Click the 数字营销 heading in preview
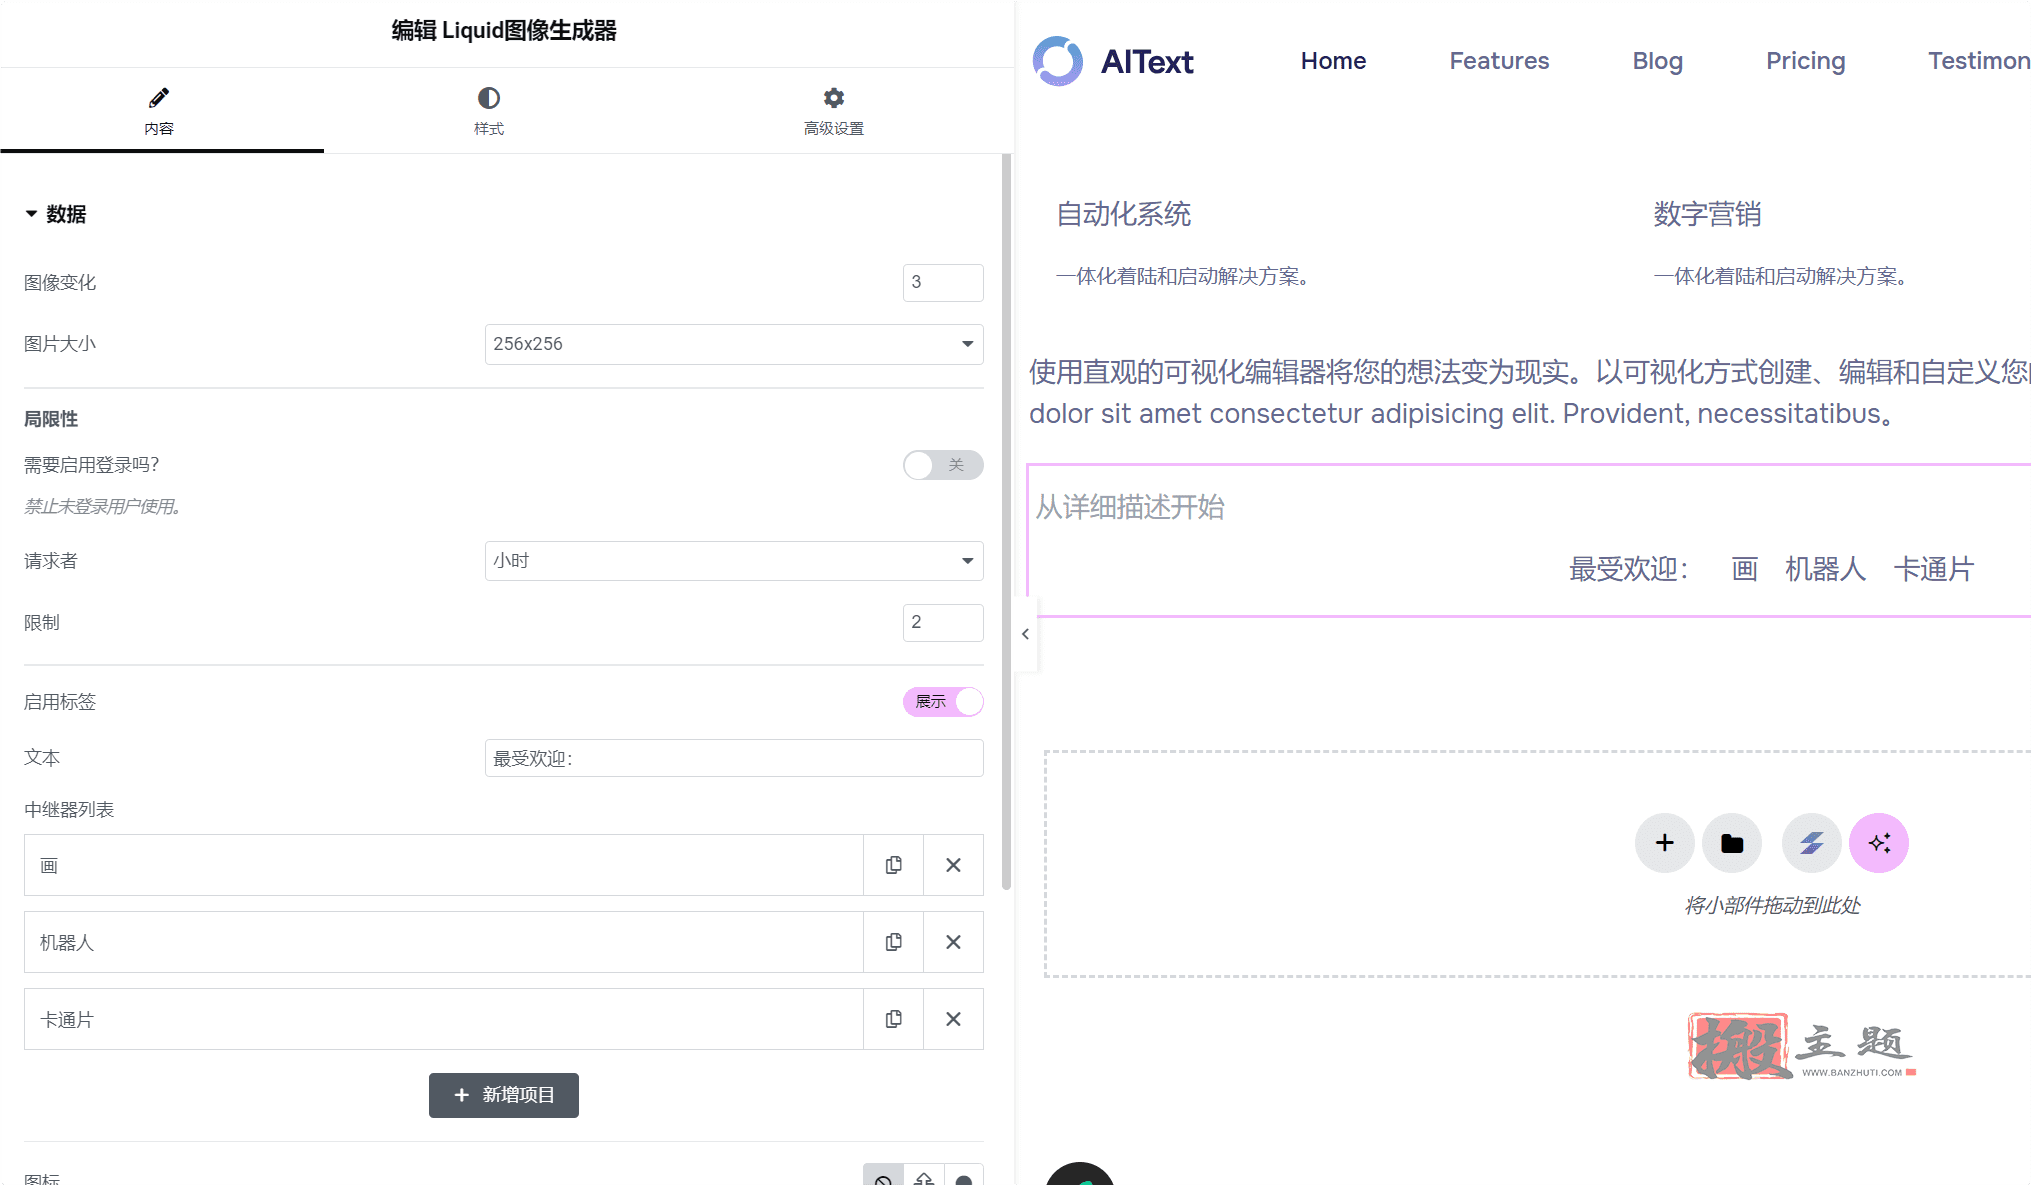The height and width of the screenshot is (1185, 2031). (1707, 214)
